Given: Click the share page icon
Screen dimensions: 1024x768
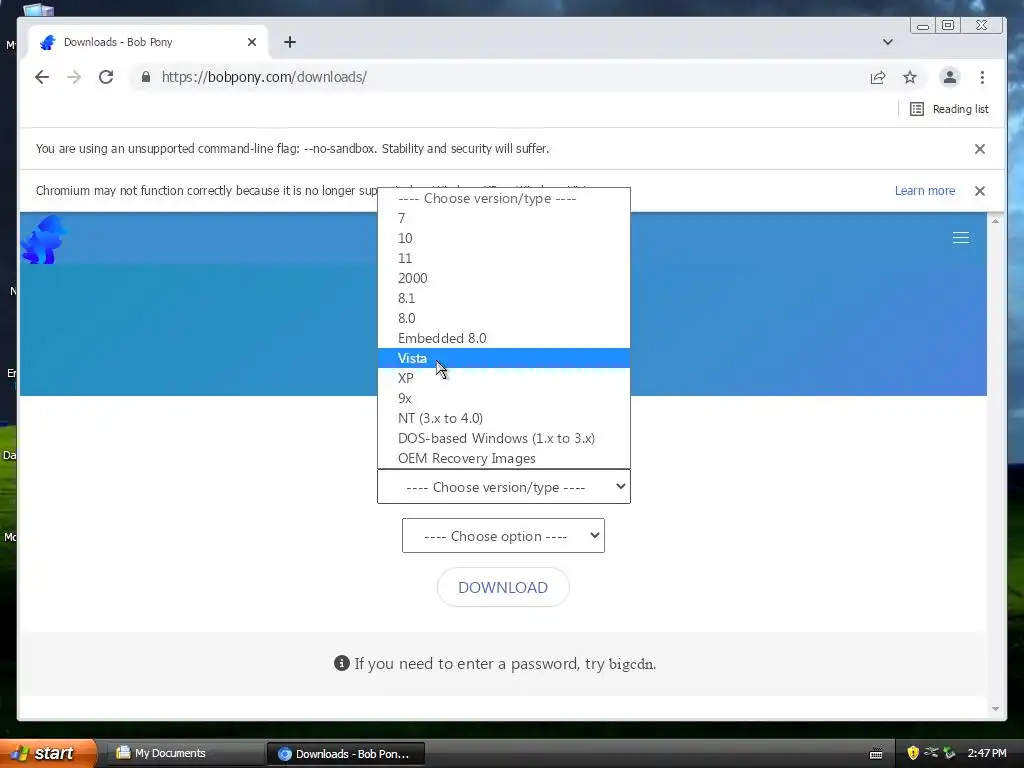Looking at the screenshot, I should point(878,77).
